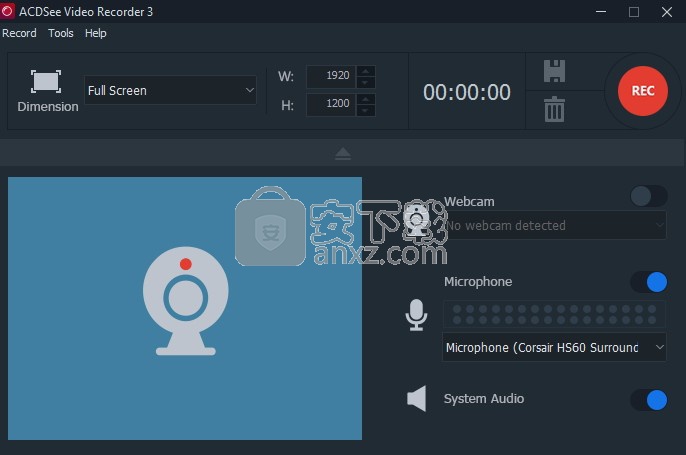Open the Help menu
686x455 pixels.
95,33
